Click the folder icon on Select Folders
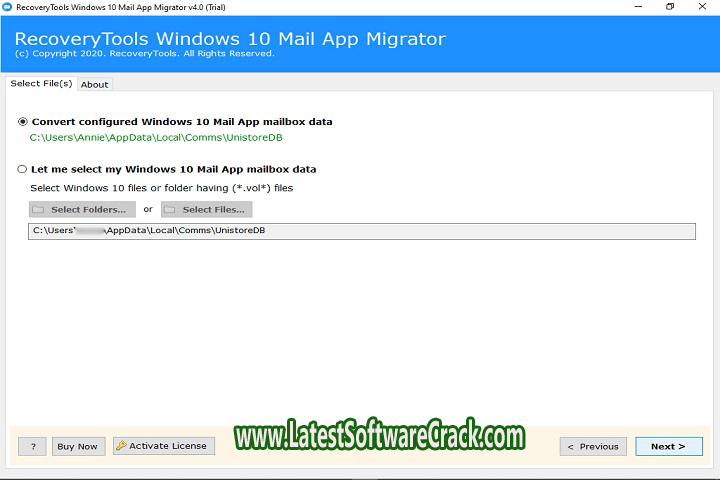The height and width of the screenshot is (480, 720). [39, 209]
